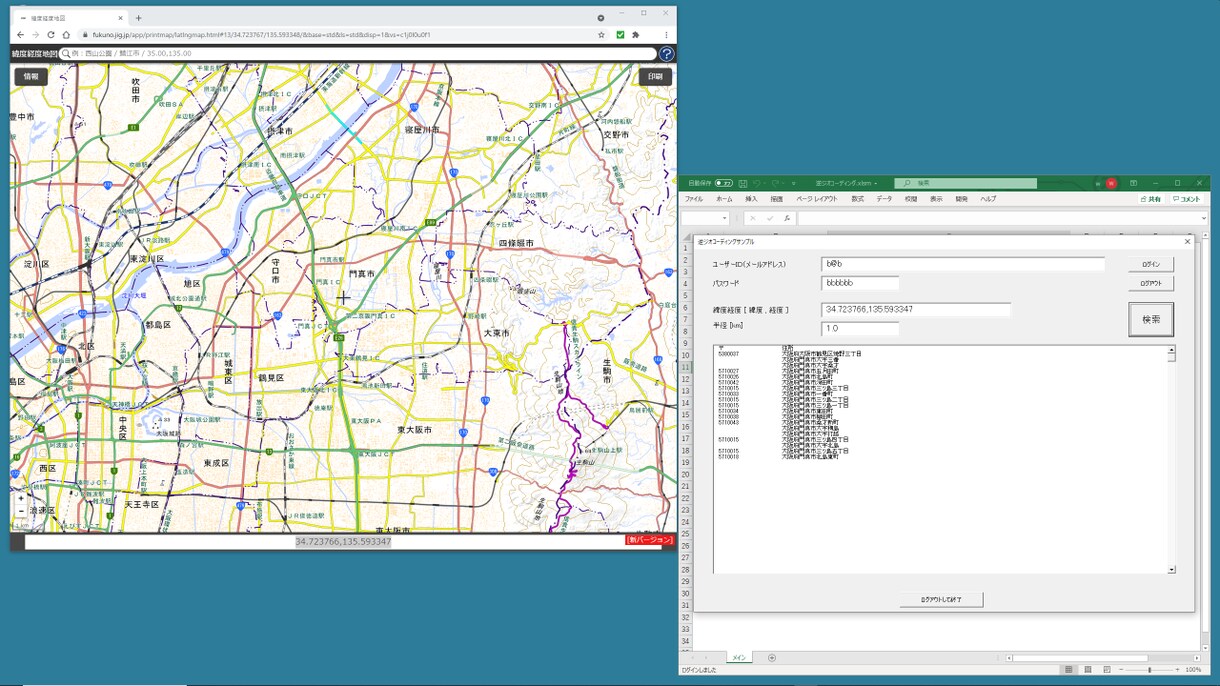The width and height of the screenshot is (1220, 686).
Task: Close the 緯度経度地図 browser tab
Action: [120, 18]
